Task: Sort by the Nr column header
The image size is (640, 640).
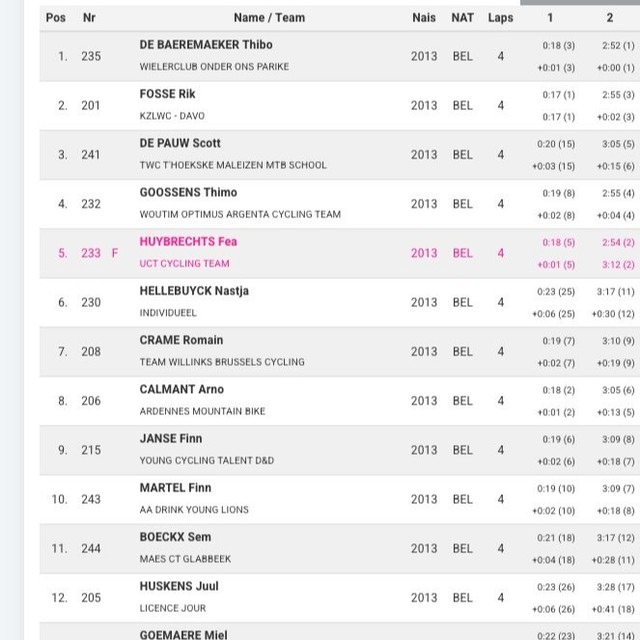Action: click(89, 18)
